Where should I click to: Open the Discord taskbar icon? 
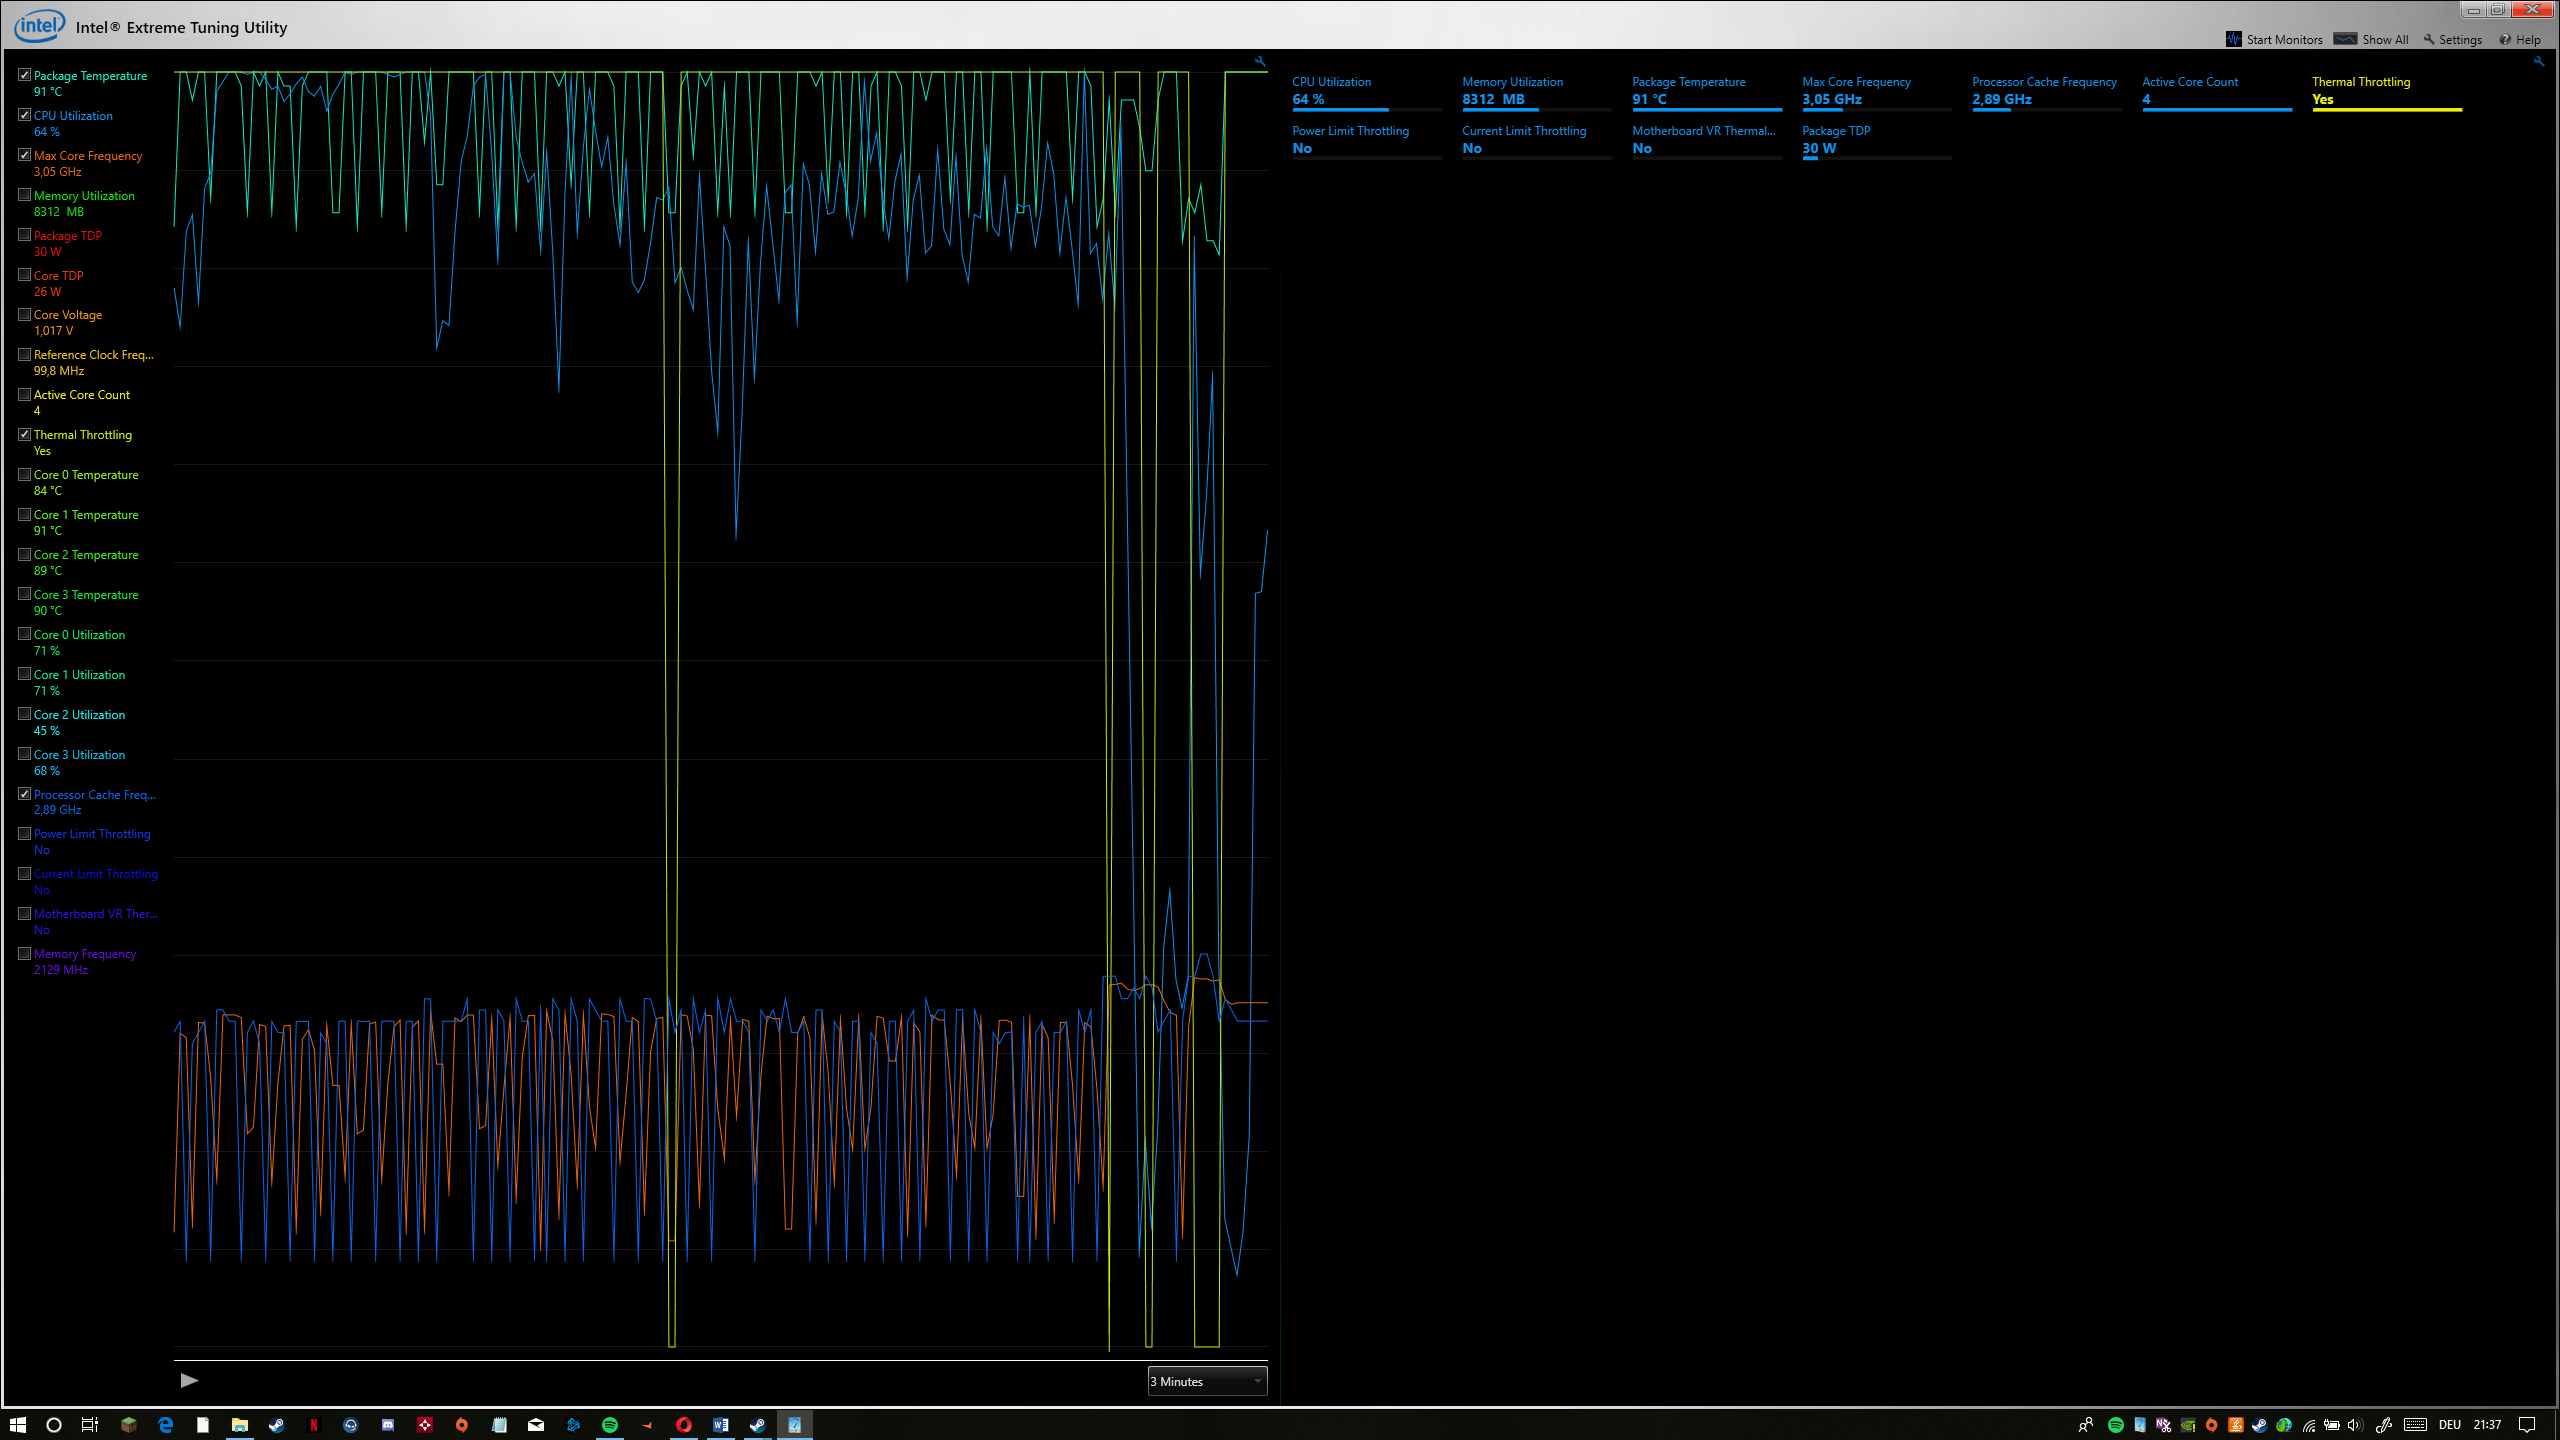[388, 1425]
